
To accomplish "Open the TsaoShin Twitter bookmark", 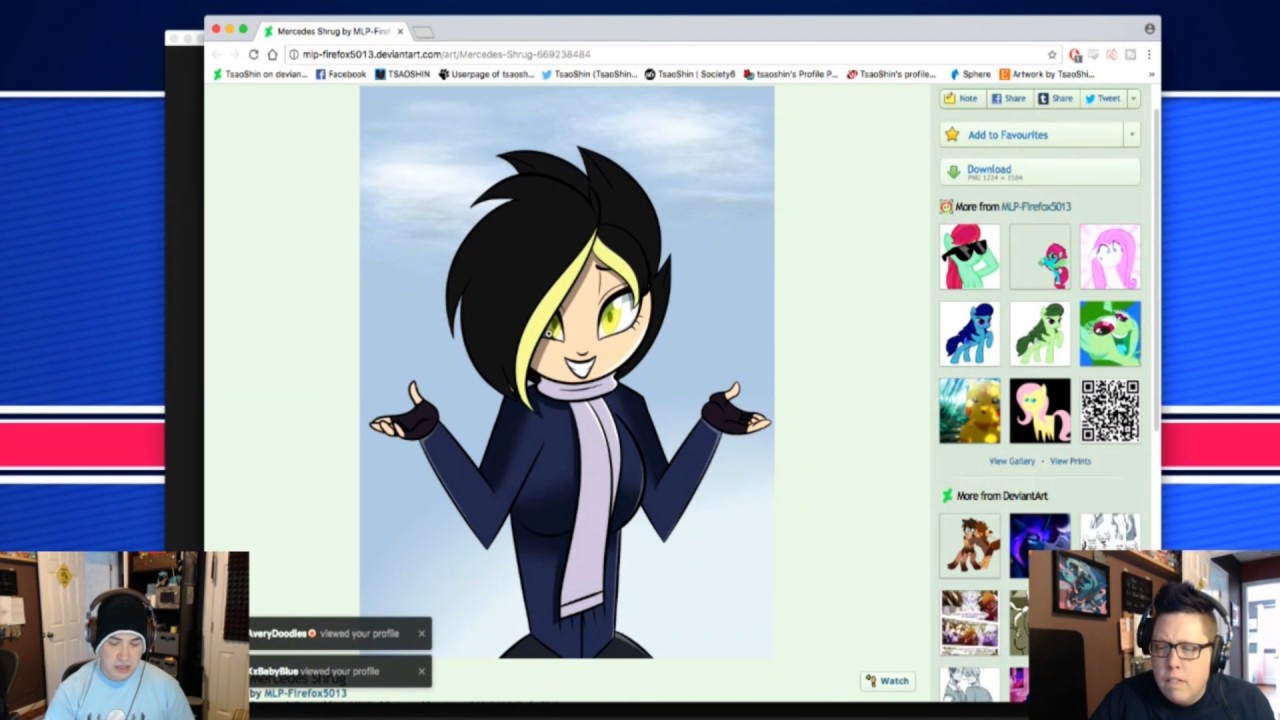I will [x=589, y=74].
